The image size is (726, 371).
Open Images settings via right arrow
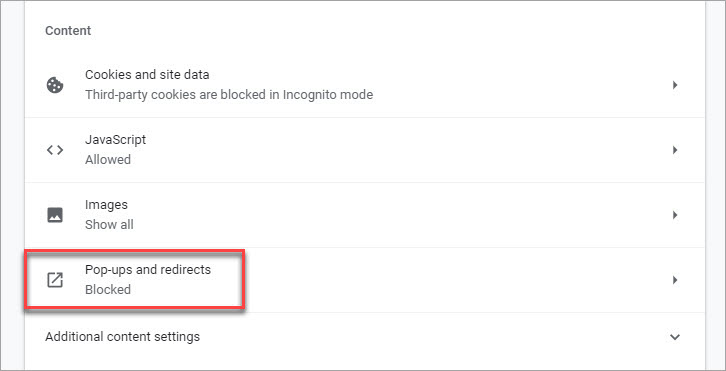click(x=675, y=215)
